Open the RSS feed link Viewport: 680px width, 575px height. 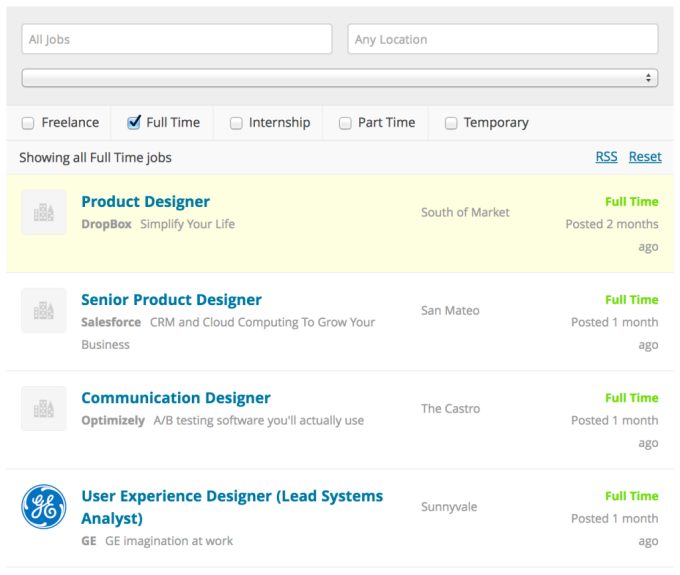coord(606,157)
